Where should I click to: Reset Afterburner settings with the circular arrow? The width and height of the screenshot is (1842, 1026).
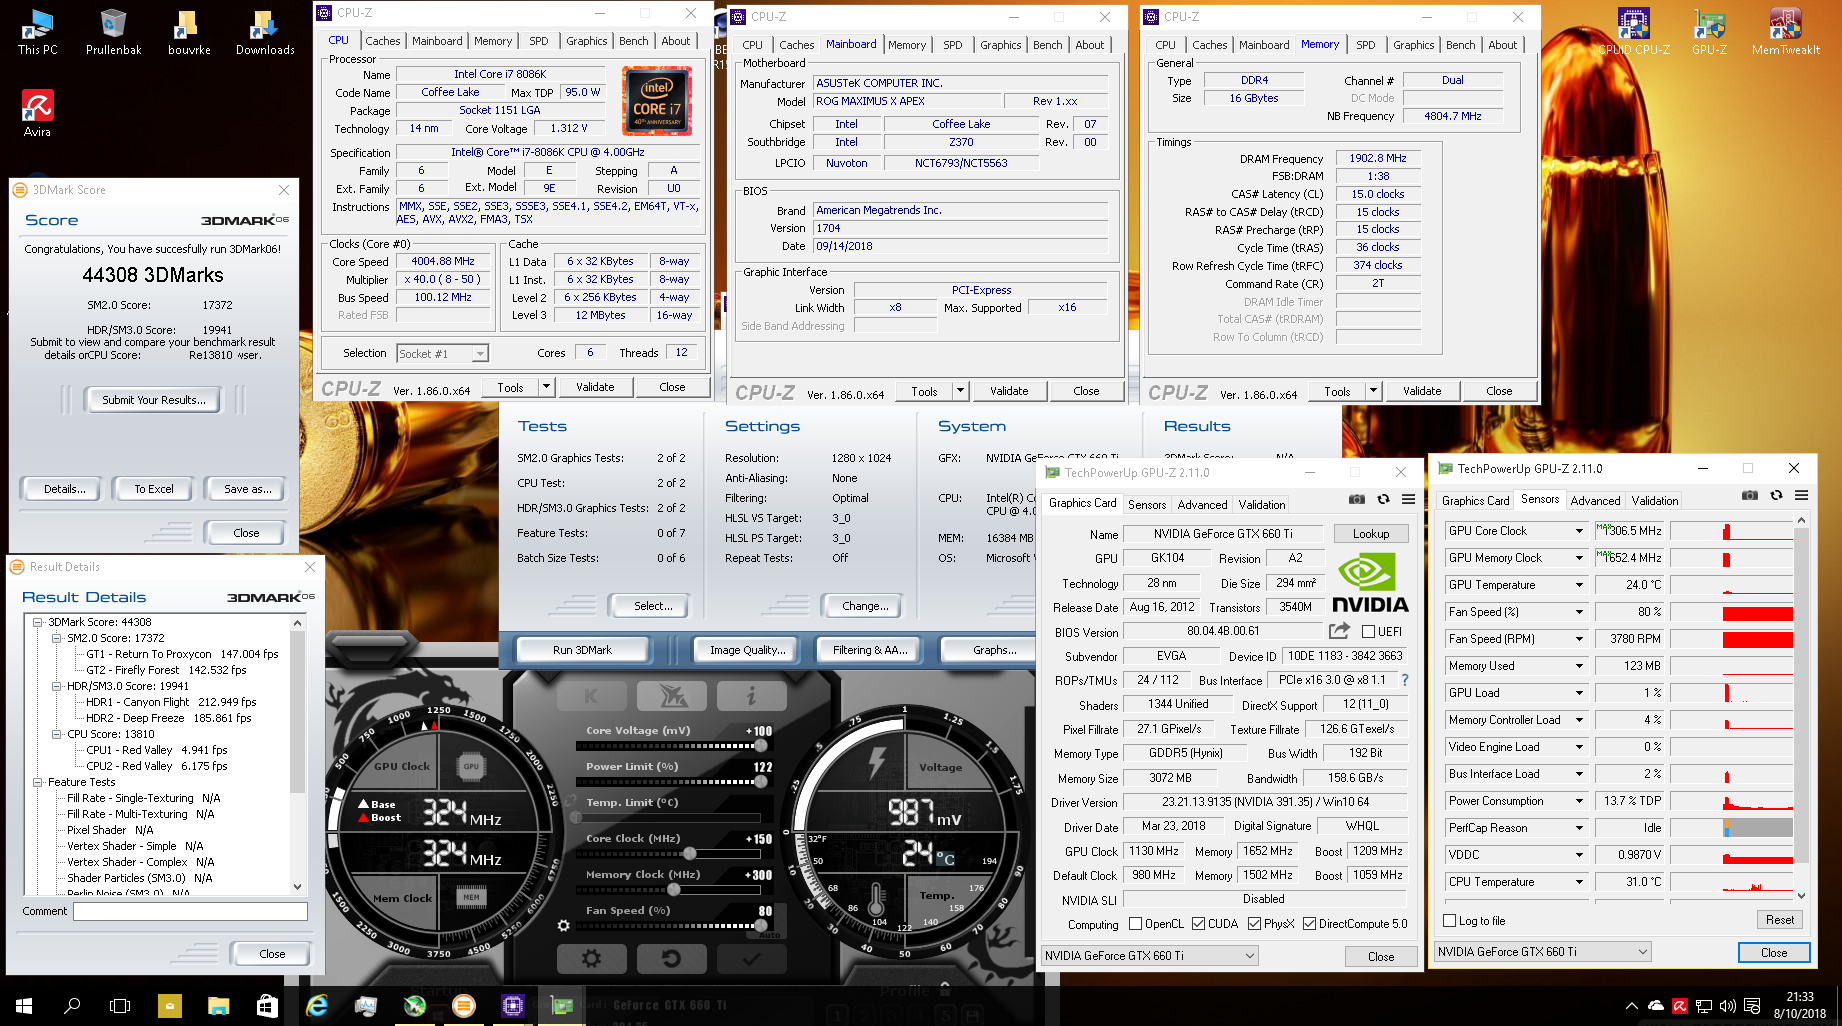[671, 959]
